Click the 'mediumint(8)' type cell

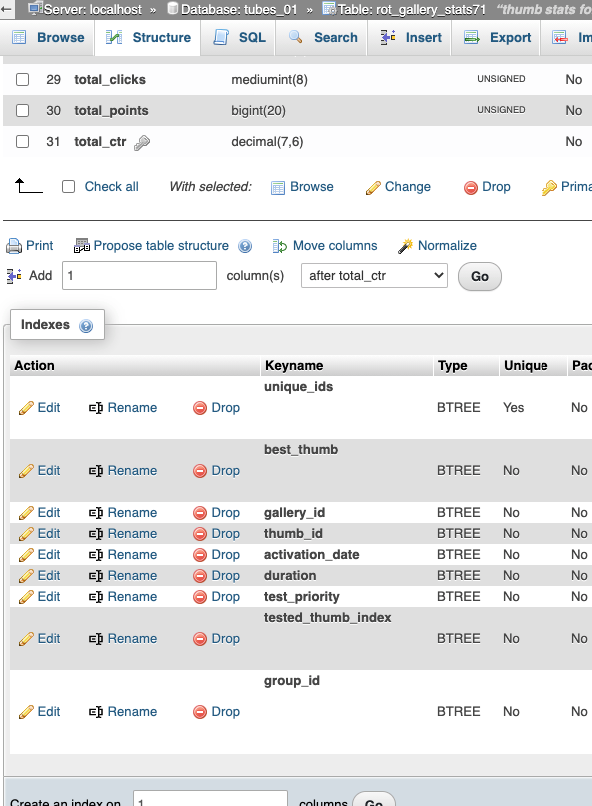click(x=269, y=80)
